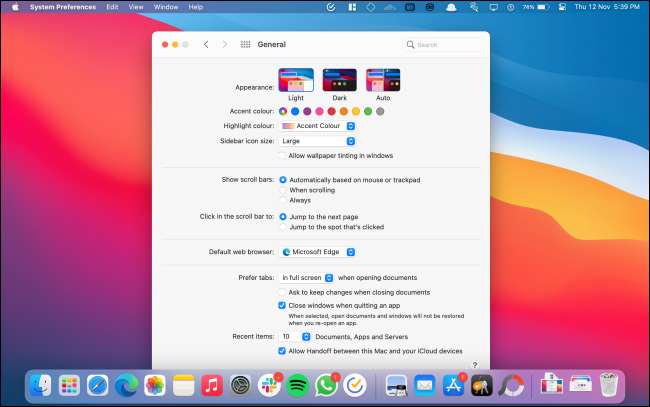Open the Help menu
The height and width of the screenshot is (407, 650).
pyautogui.click(x=196, y=7)
